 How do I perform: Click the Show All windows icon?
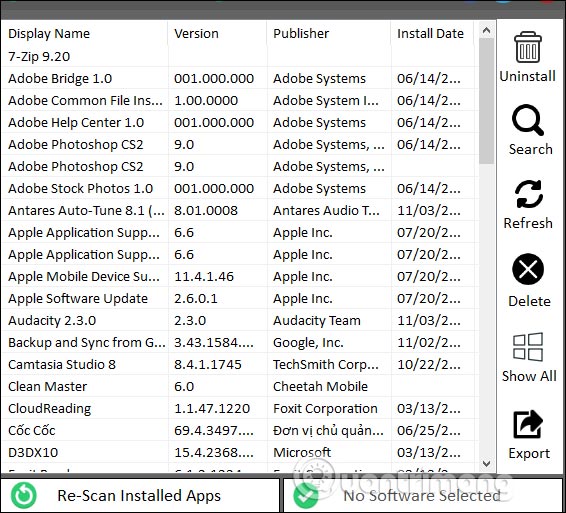point(528,347)
